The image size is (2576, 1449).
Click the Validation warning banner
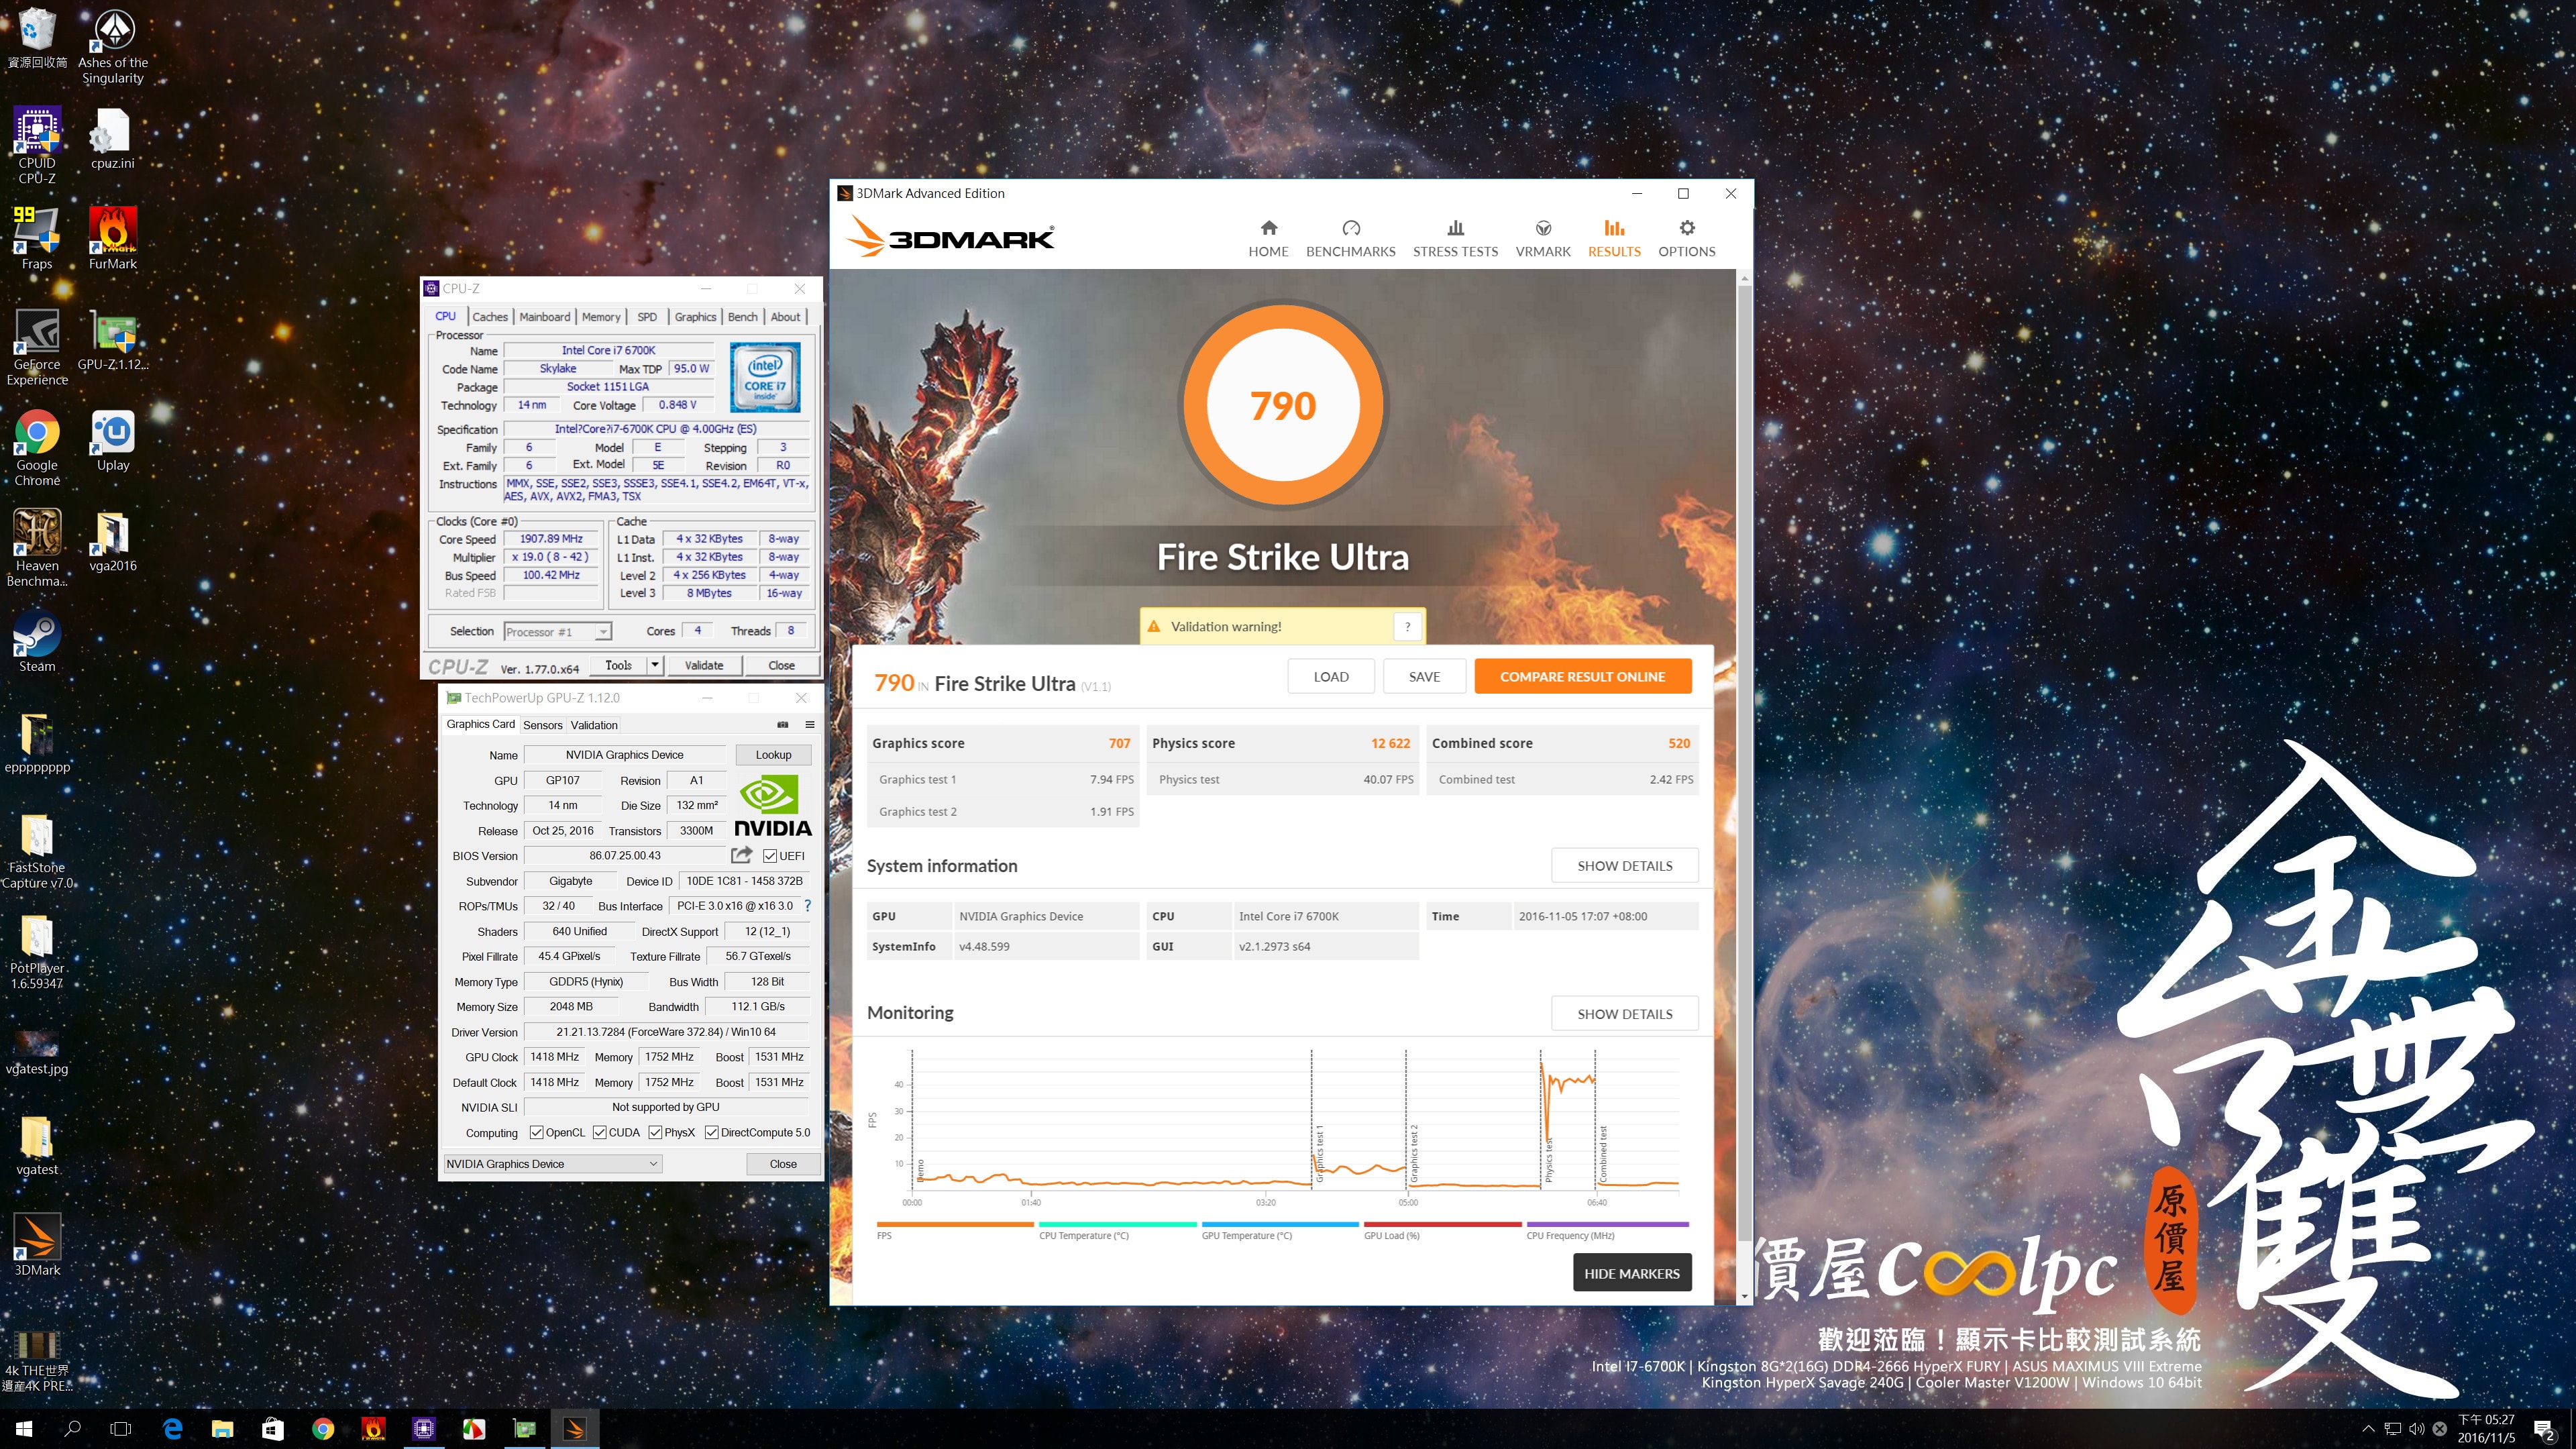pyautogui.click(x=1282, y=627)
